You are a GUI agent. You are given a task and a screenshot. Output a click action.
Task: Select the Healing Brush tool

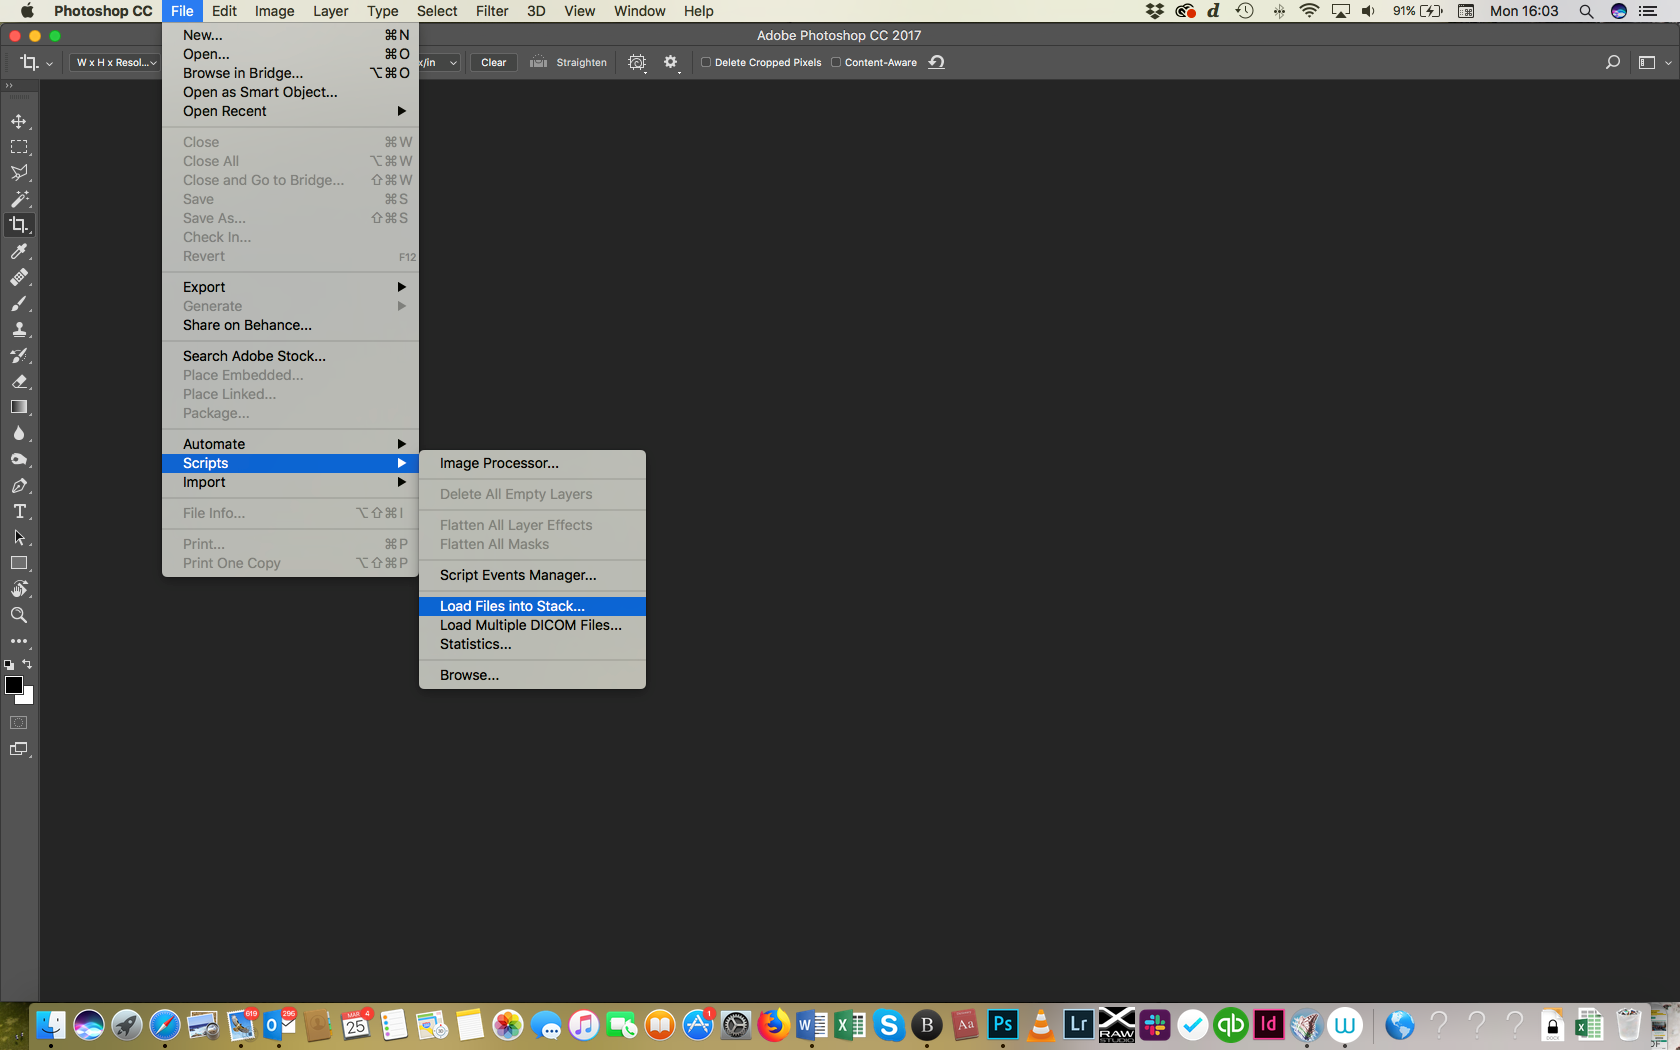19,277
